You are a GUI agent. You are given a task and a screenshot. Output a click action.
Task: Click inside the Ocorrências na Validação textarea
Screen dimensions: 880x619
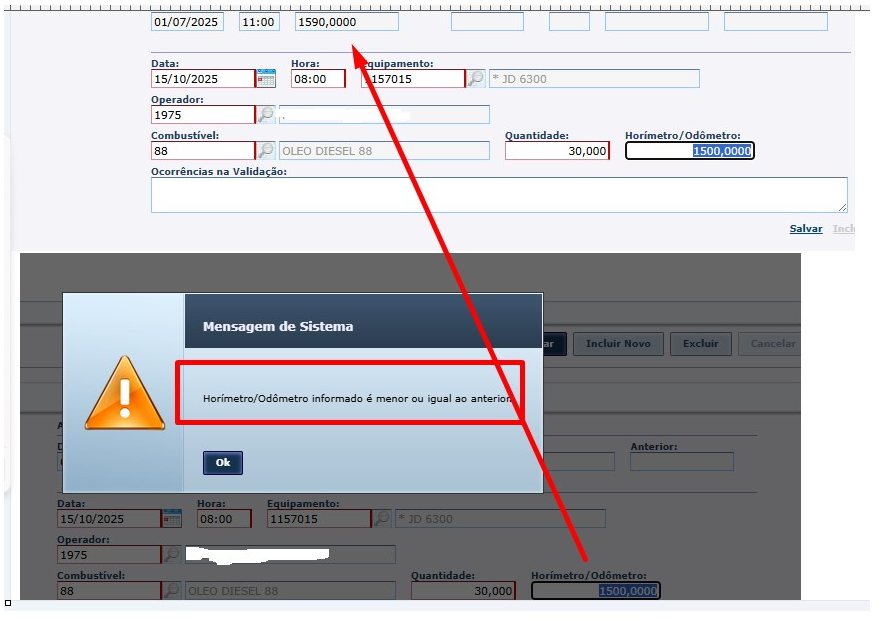[499, 195]
